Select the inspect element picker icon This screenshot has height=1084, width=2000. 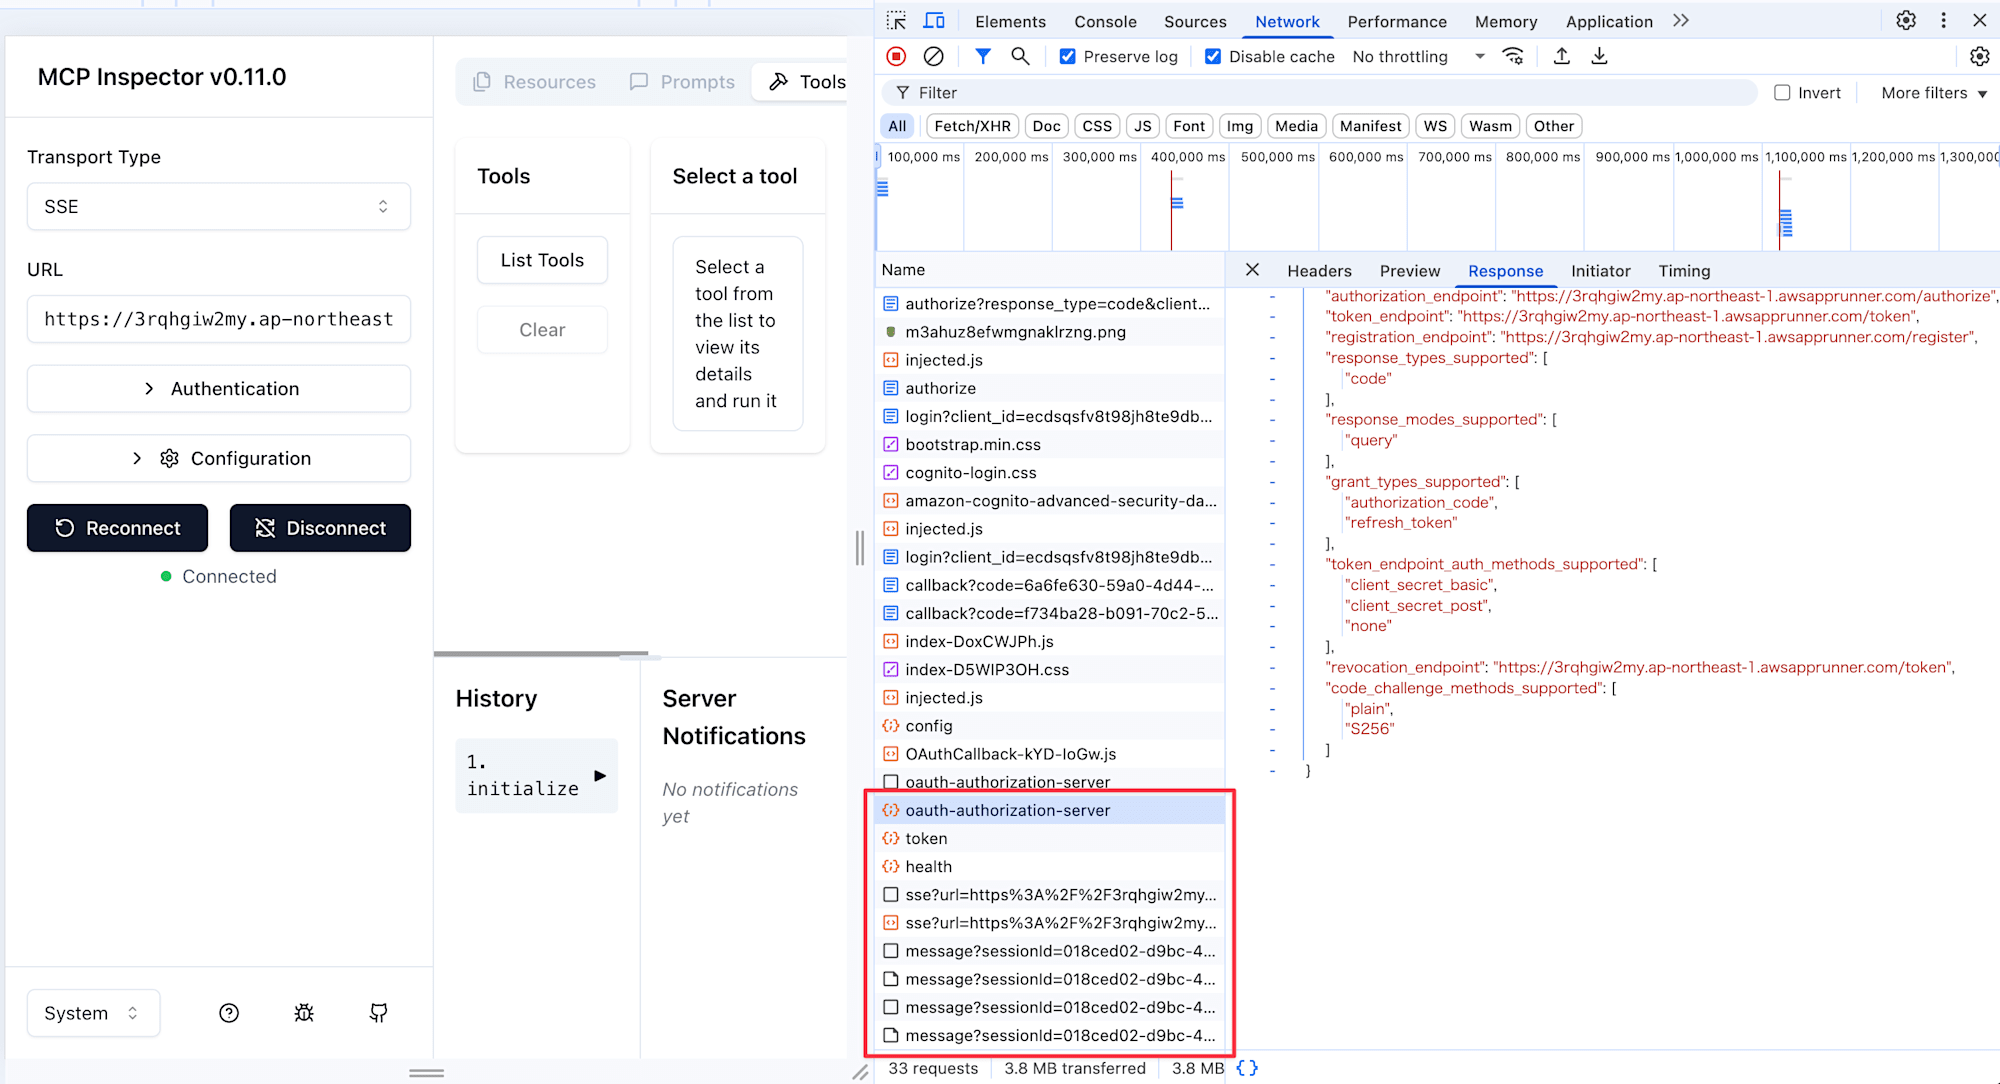[896, 21]
